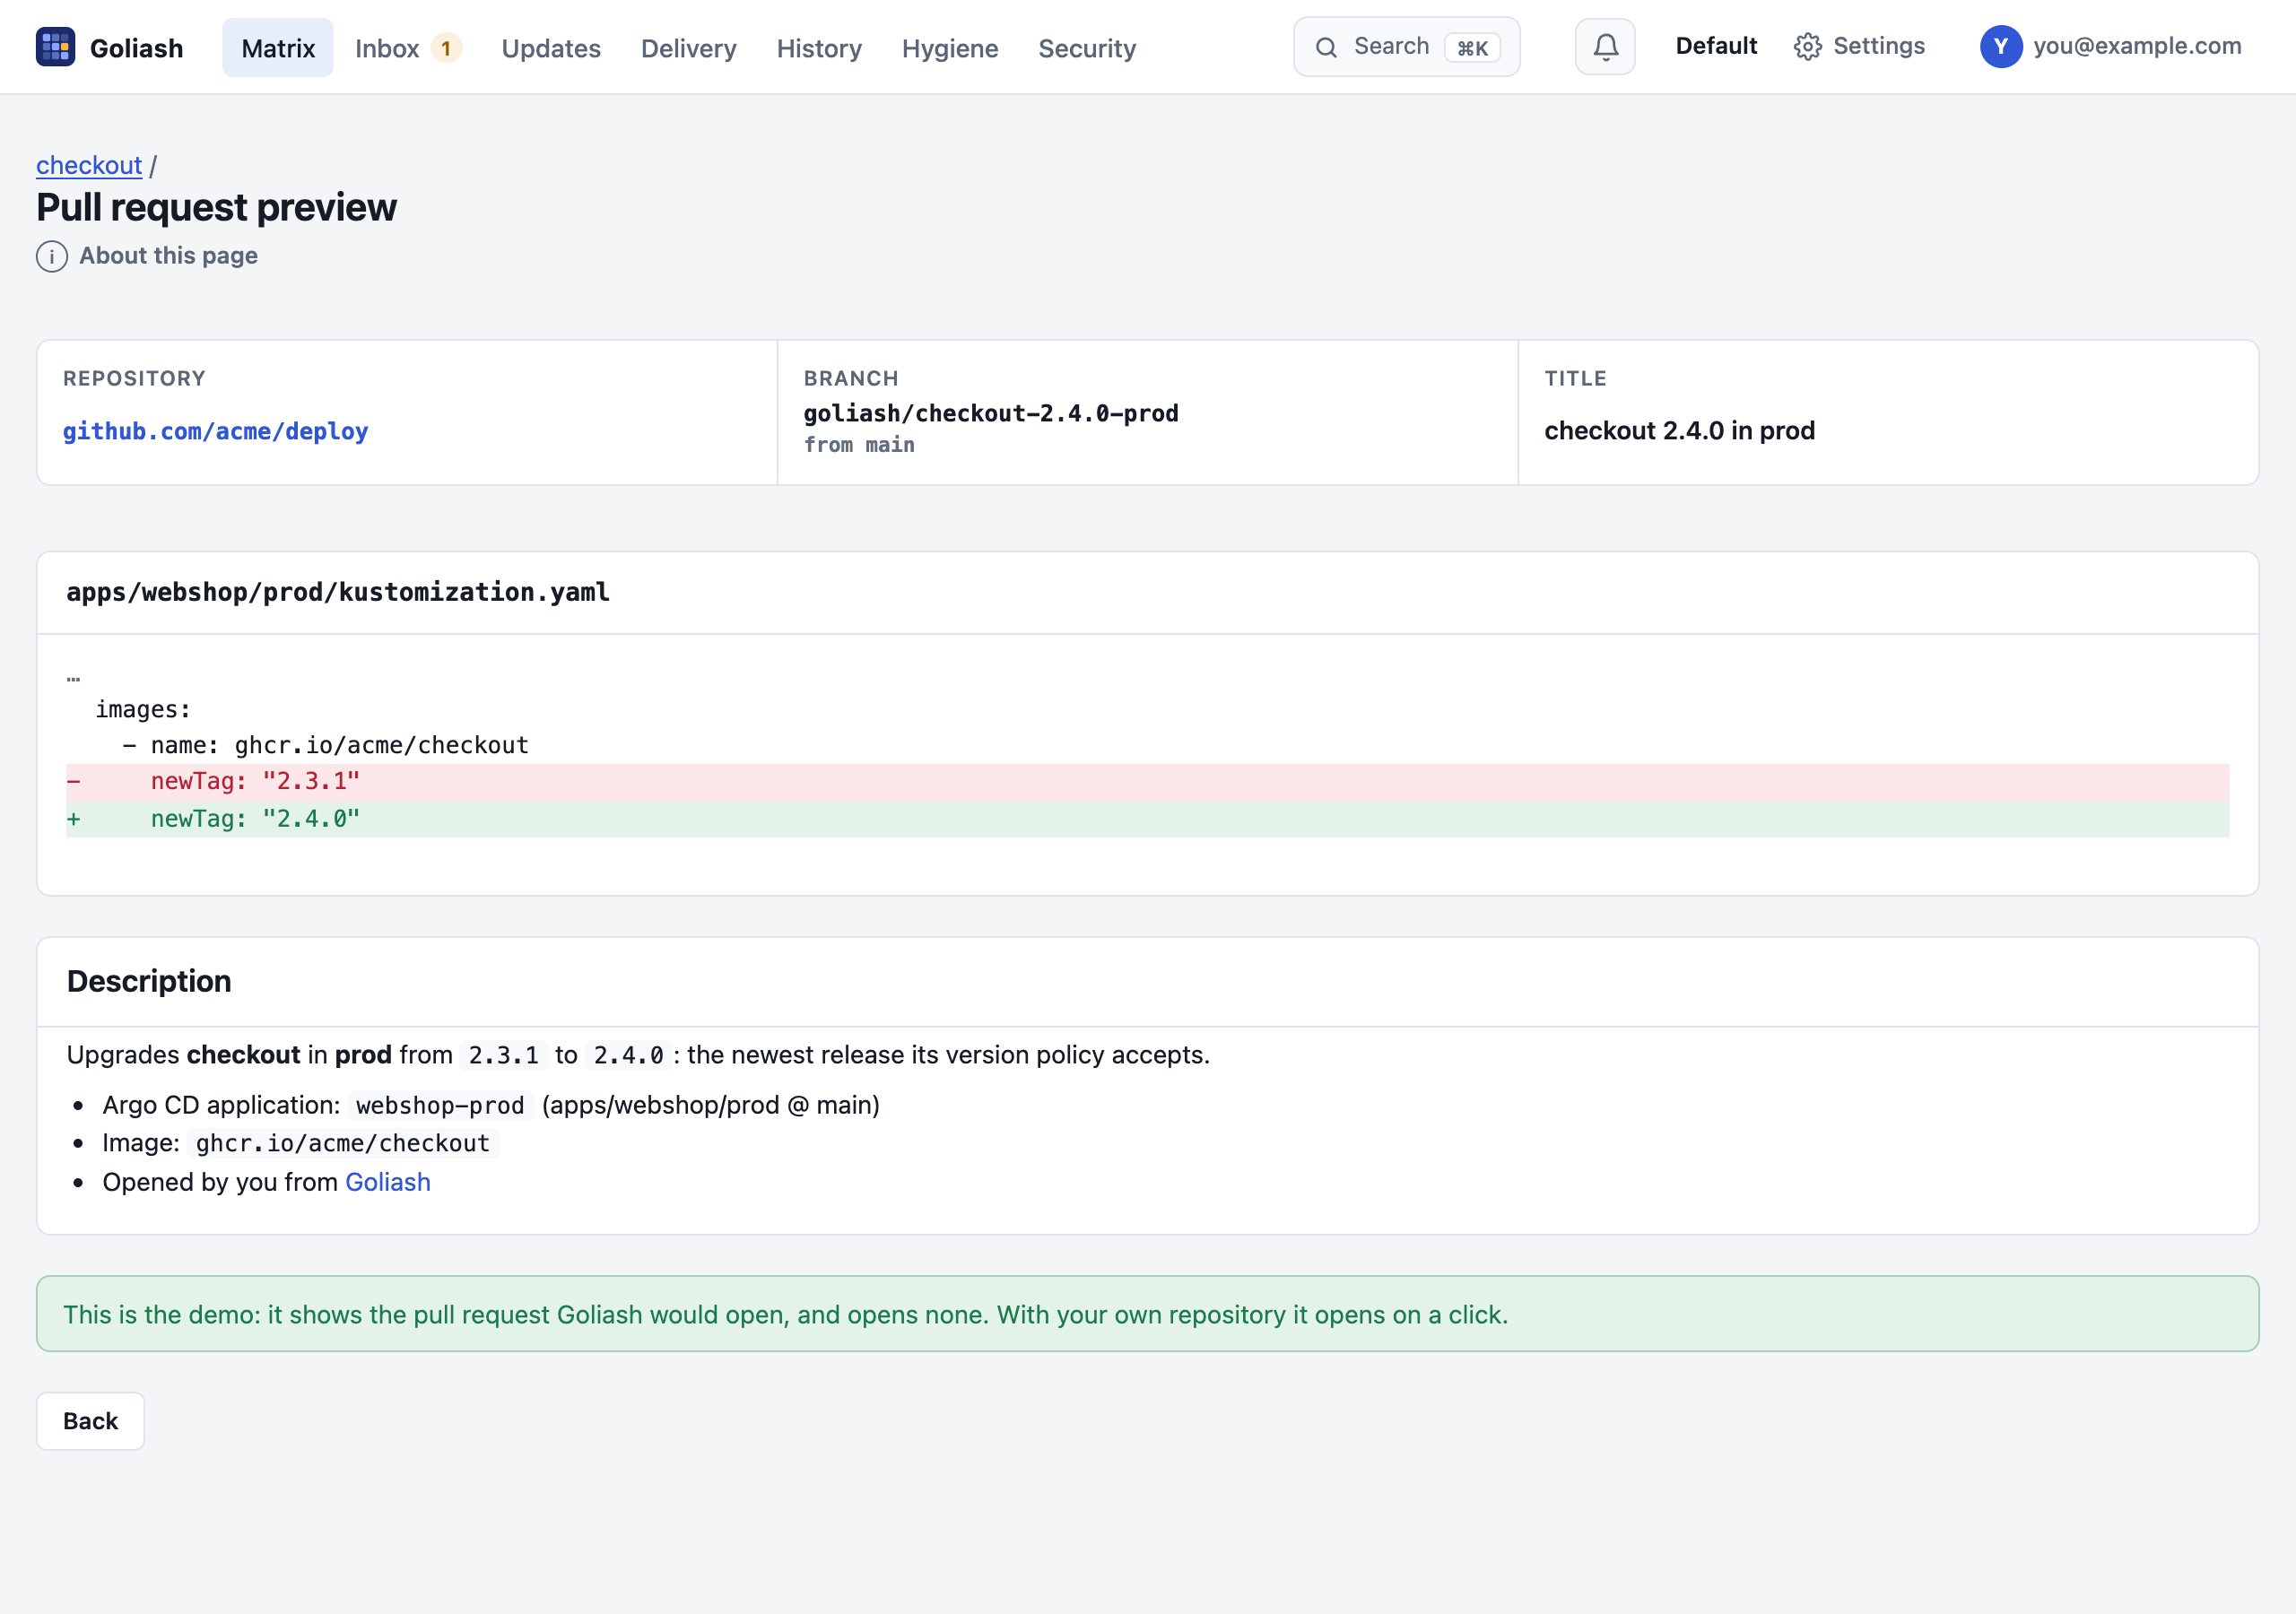Click the Settings label in the header
Image resolution: width=2296 pixels, height=1614 pixels.
(x=1879, y=46)
